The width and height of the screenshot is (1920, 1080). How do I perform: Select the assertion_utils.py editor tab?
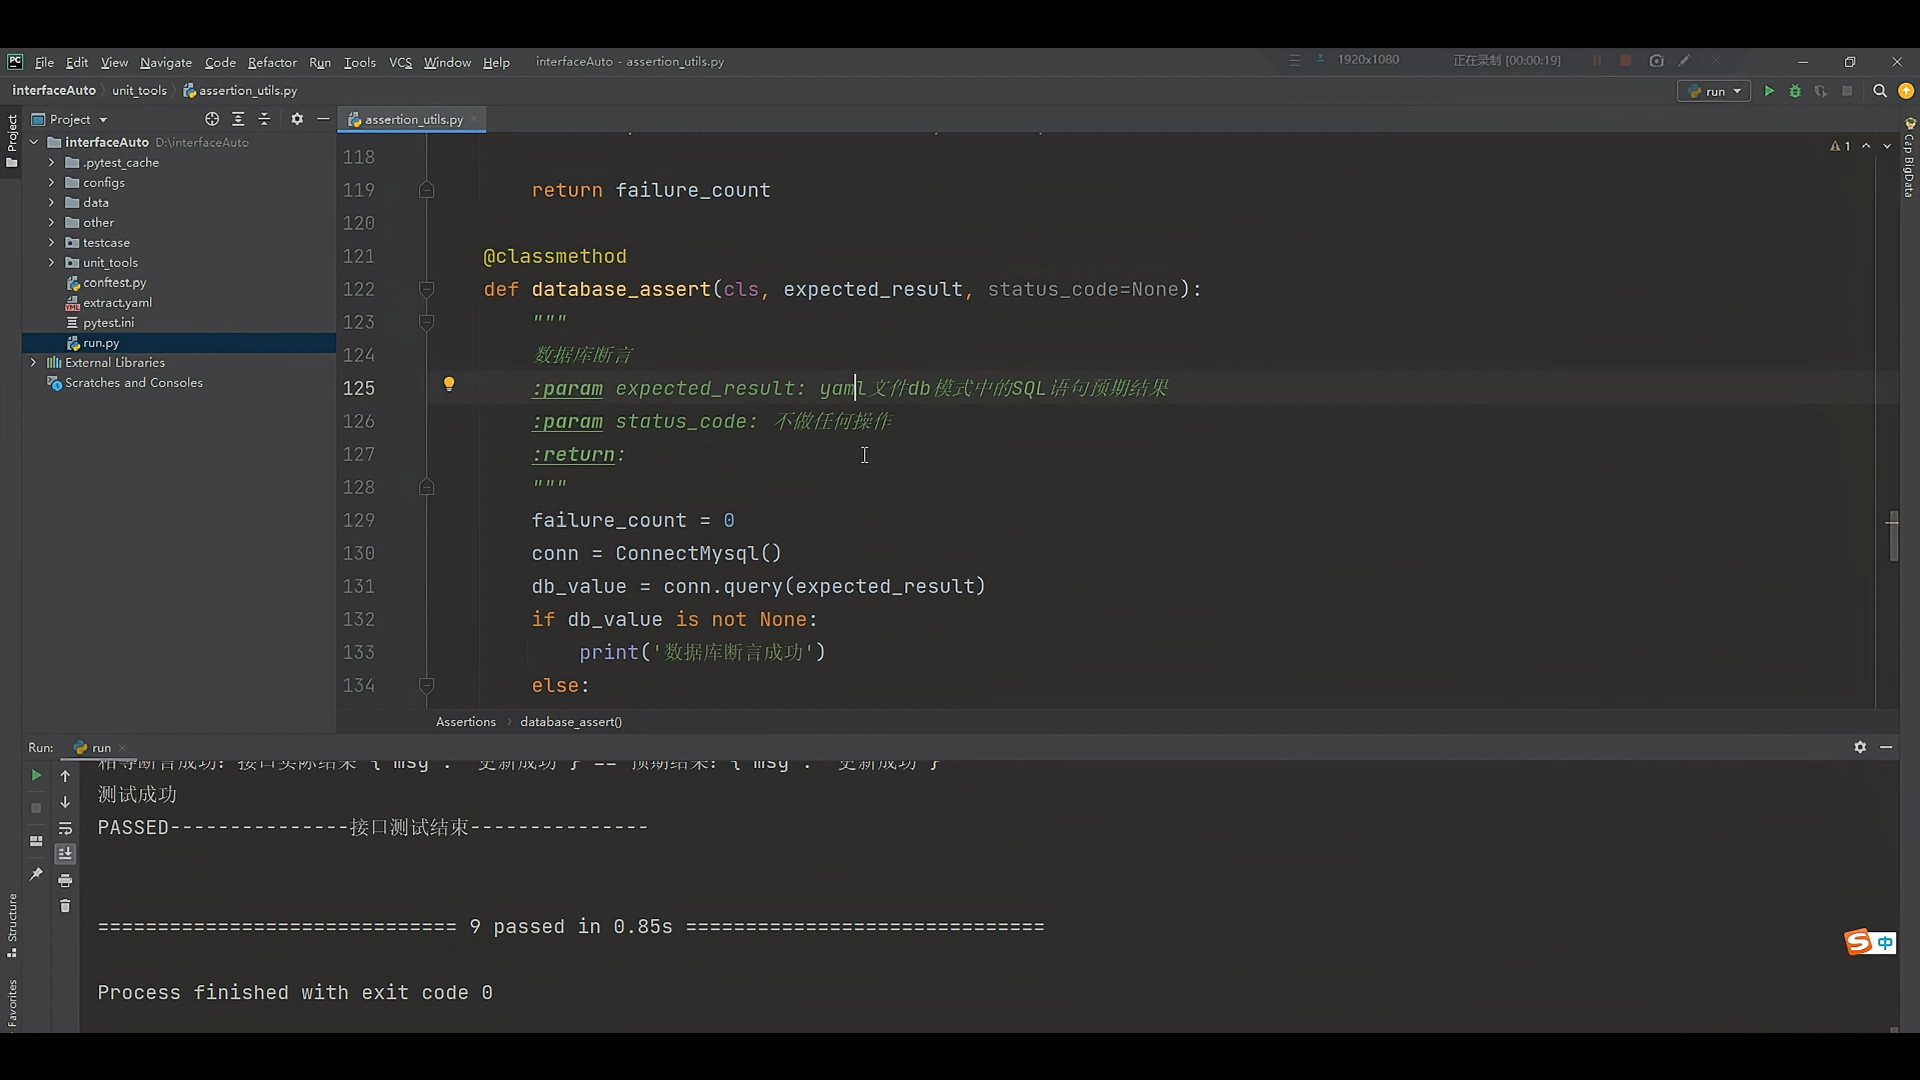click(x=413, y=119)
